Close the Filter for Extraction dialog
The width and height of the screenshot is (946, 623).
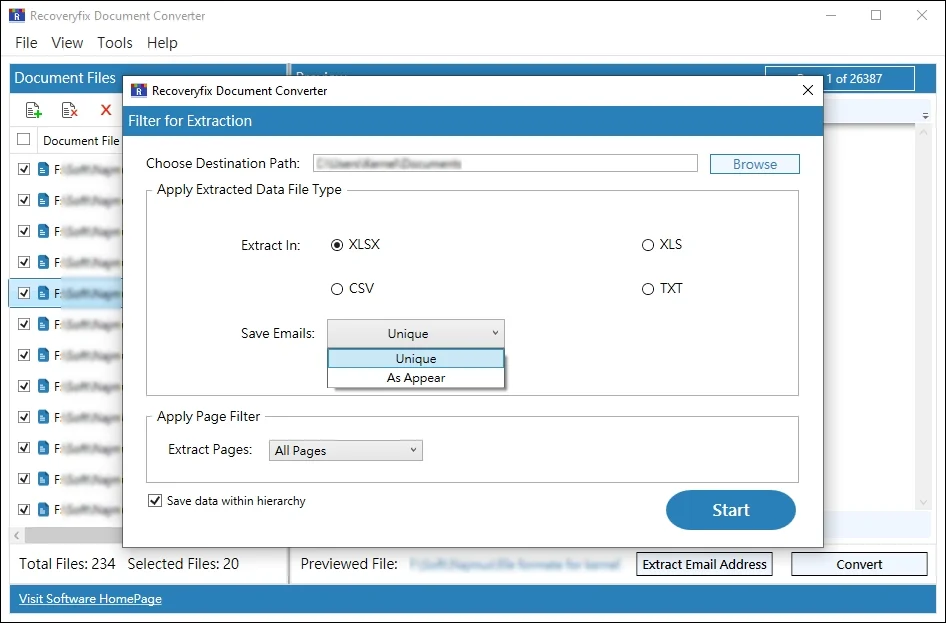pos(808,90)
